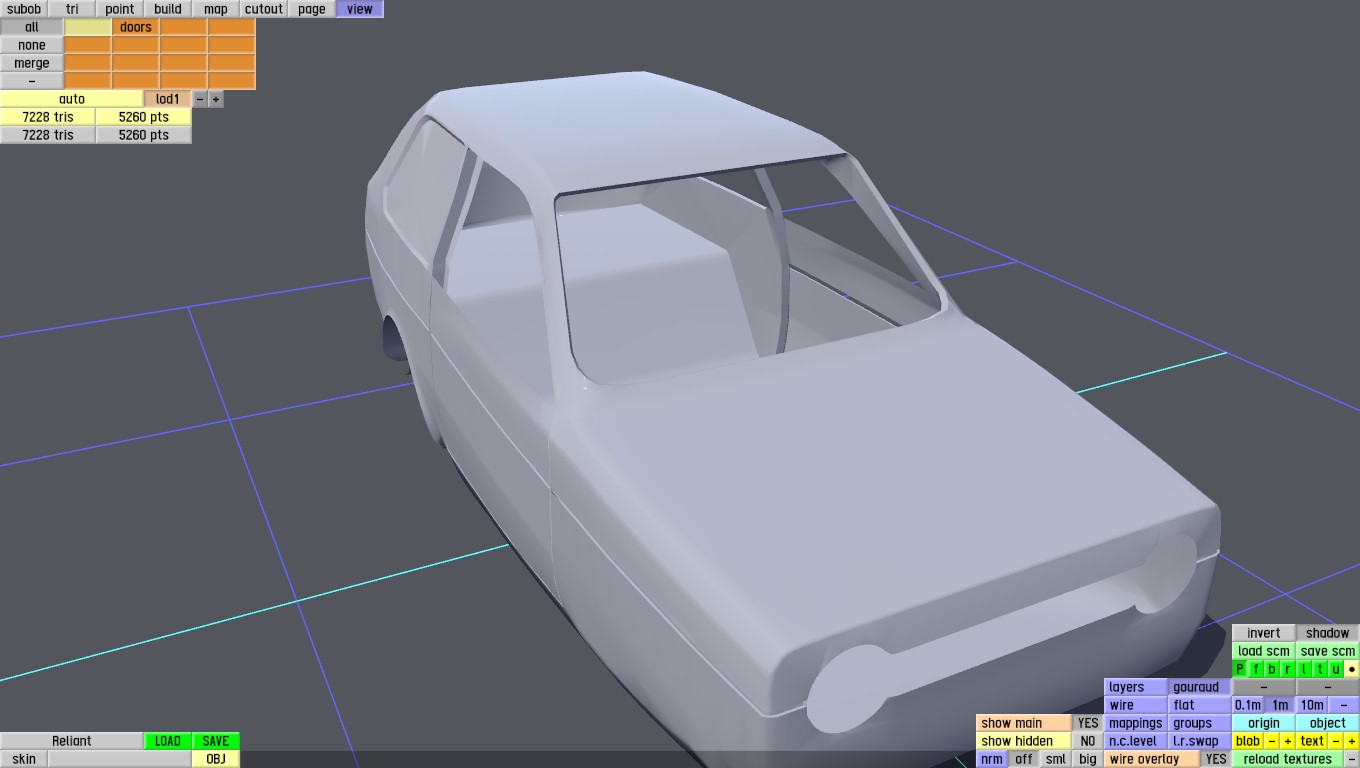This screenshot has height=768, width=1360.
Task: Switch to the subob tab
Action: 24,9
